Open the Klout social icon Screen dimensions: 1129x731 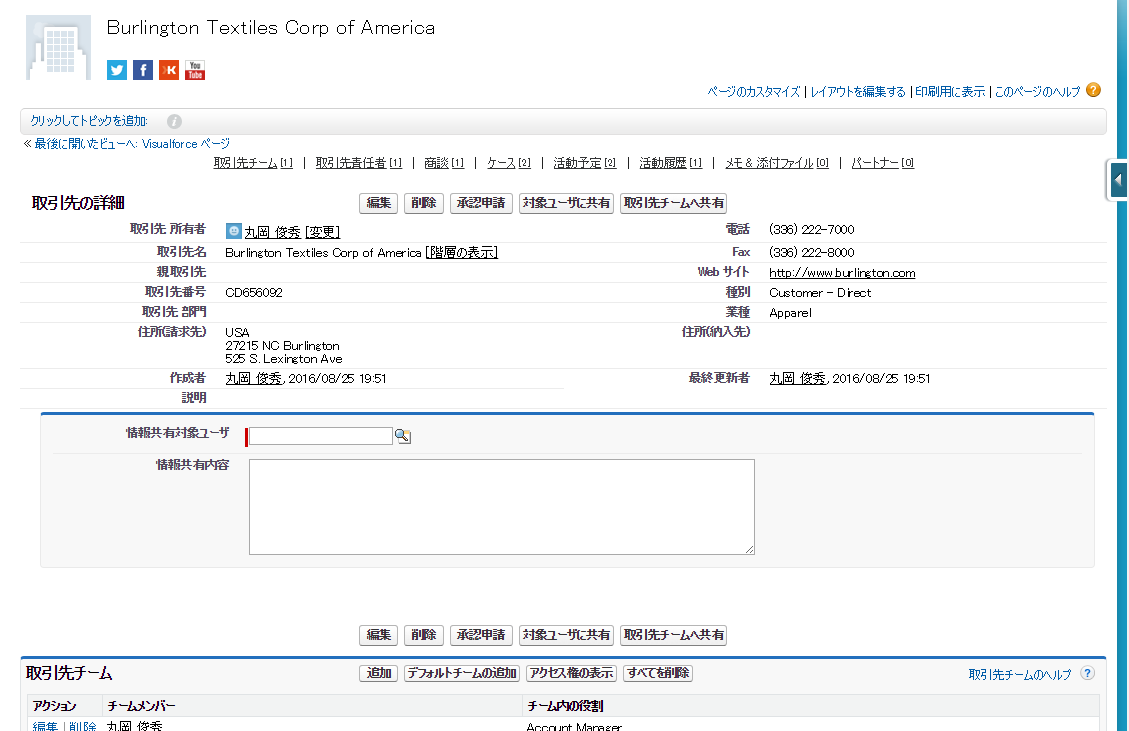pyautogui.click(x=168, y=70)
